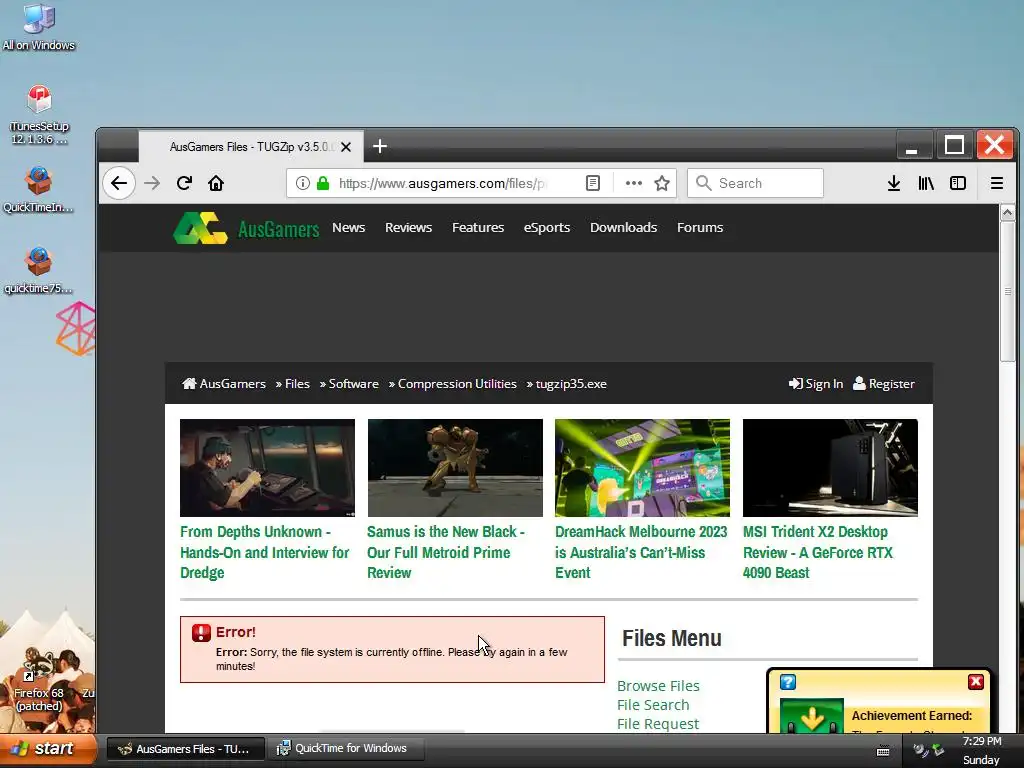Toggle the sidebar view icon
Viewport: 1024px width, 768px height.
958,184
